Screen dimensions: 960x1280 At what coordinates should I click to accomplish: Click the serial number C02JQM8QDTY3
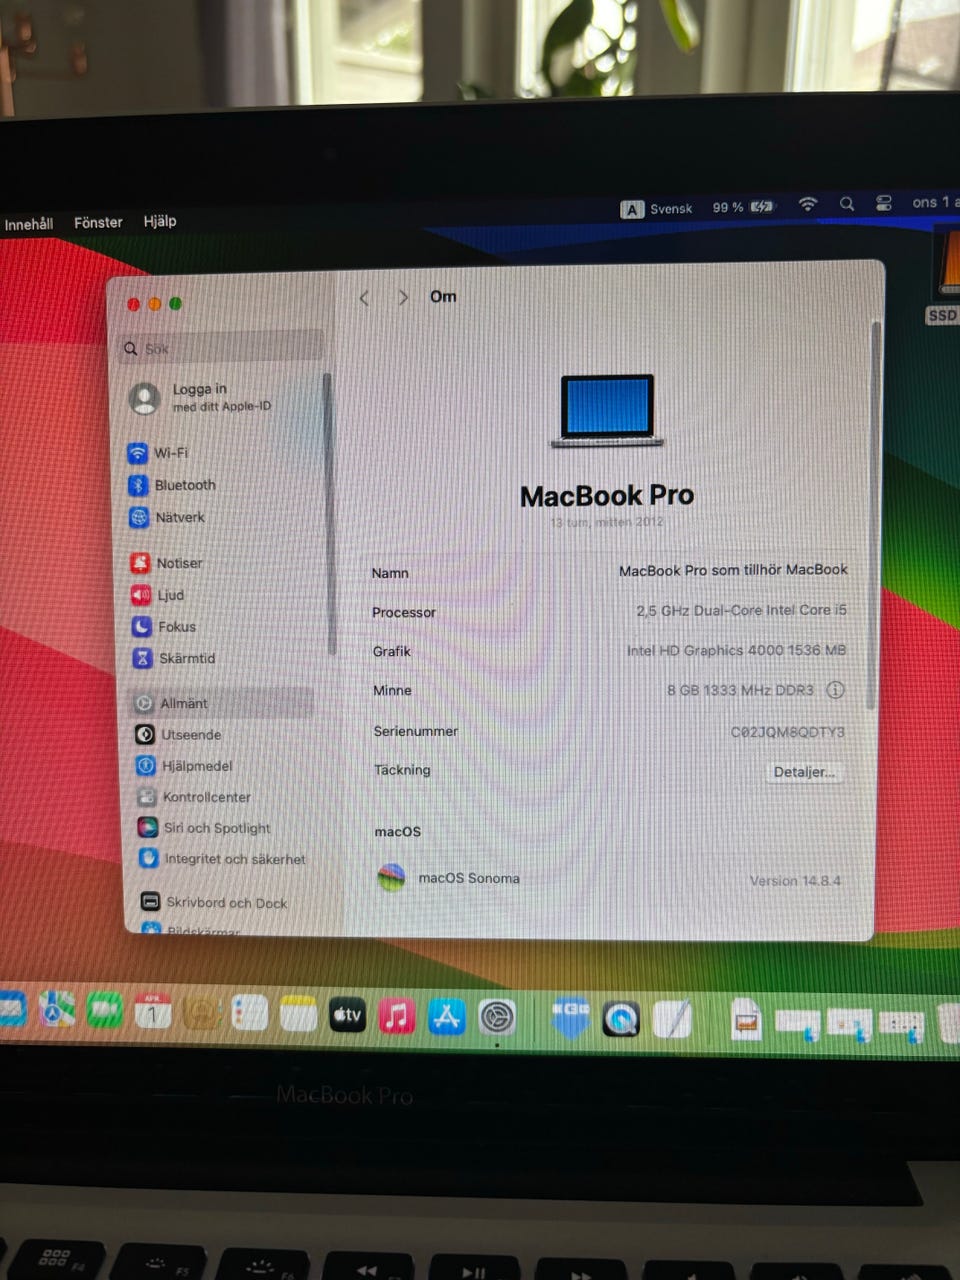coord(787,732)
